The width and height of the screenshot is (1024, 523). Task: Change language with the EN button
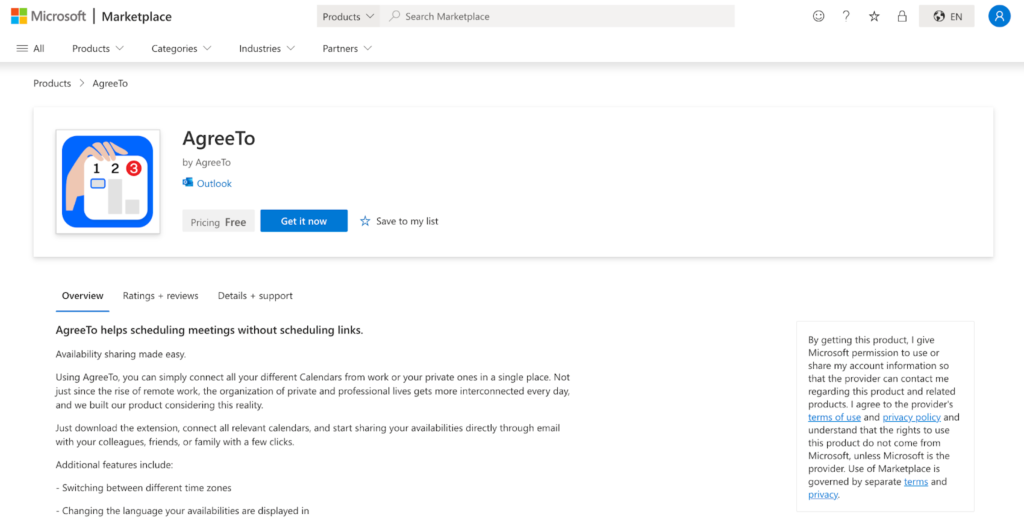[947, 16]
